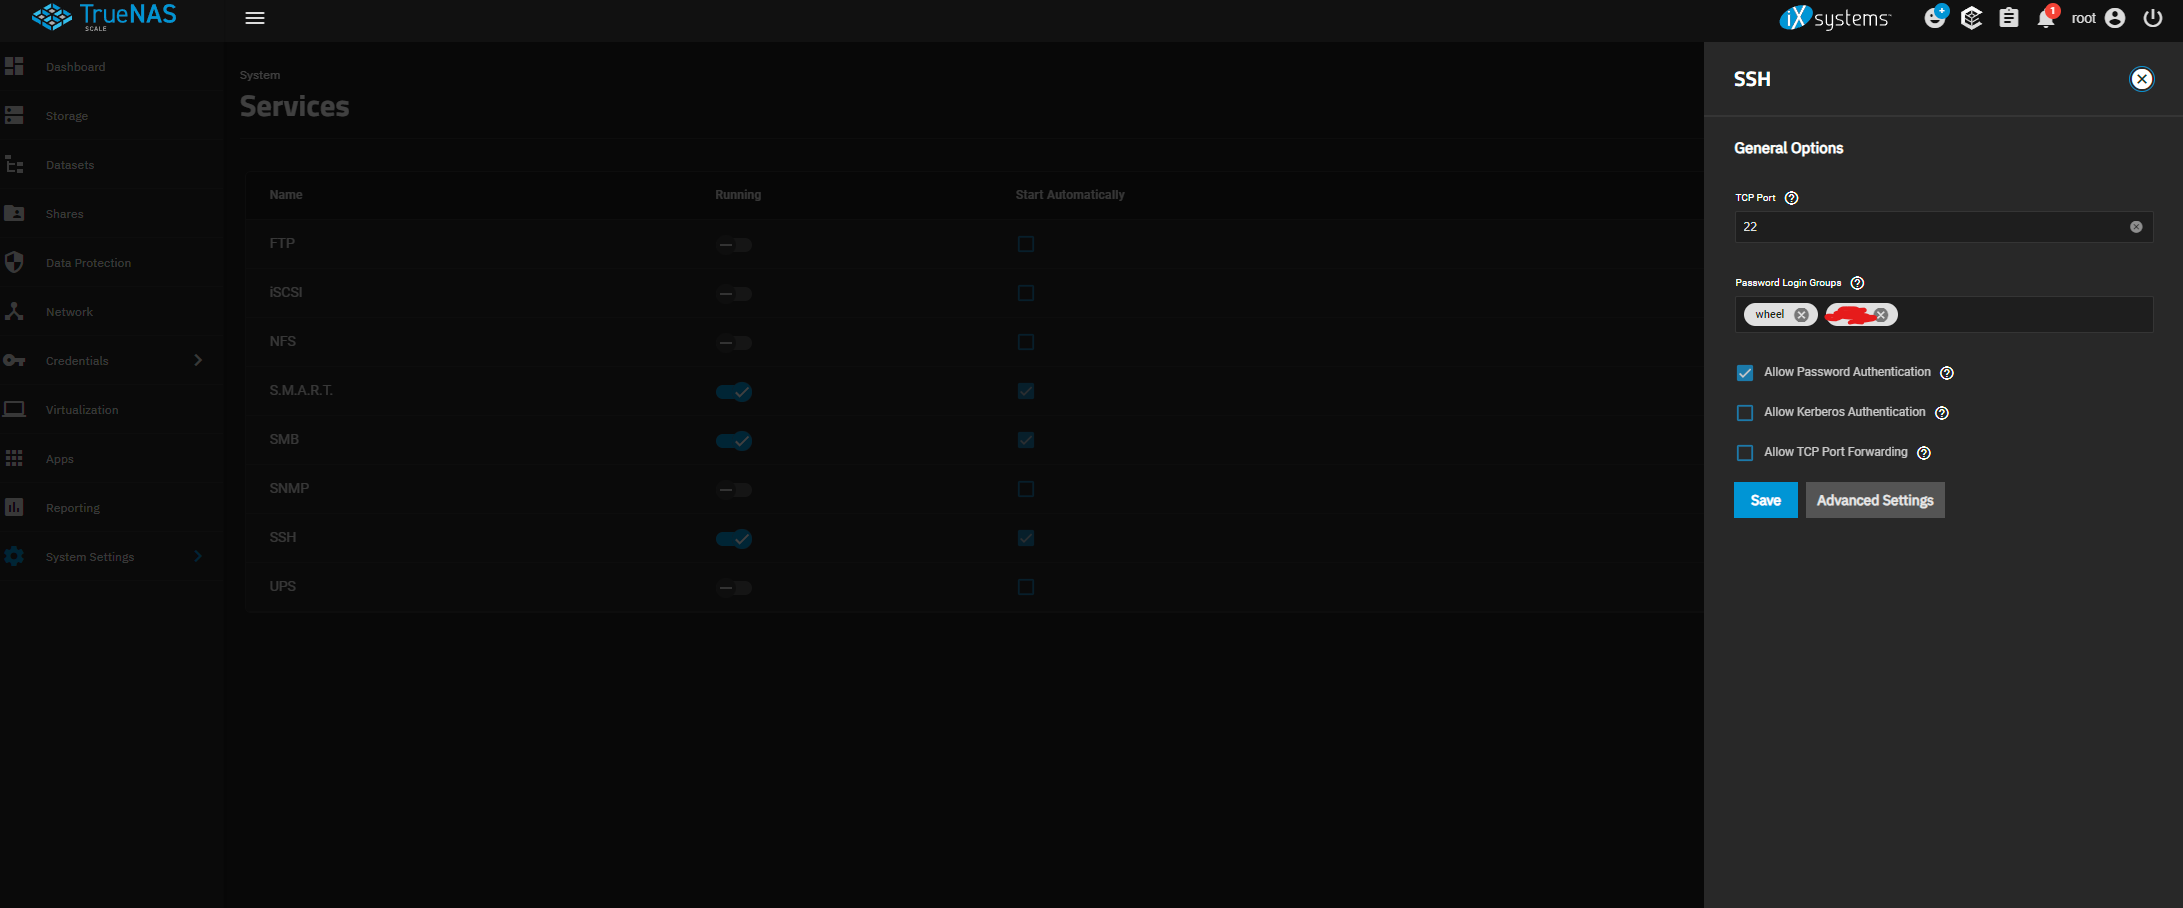Toggle the FTP service running switch
Viewport: 2183px width, 908px height.
point(734,245)
